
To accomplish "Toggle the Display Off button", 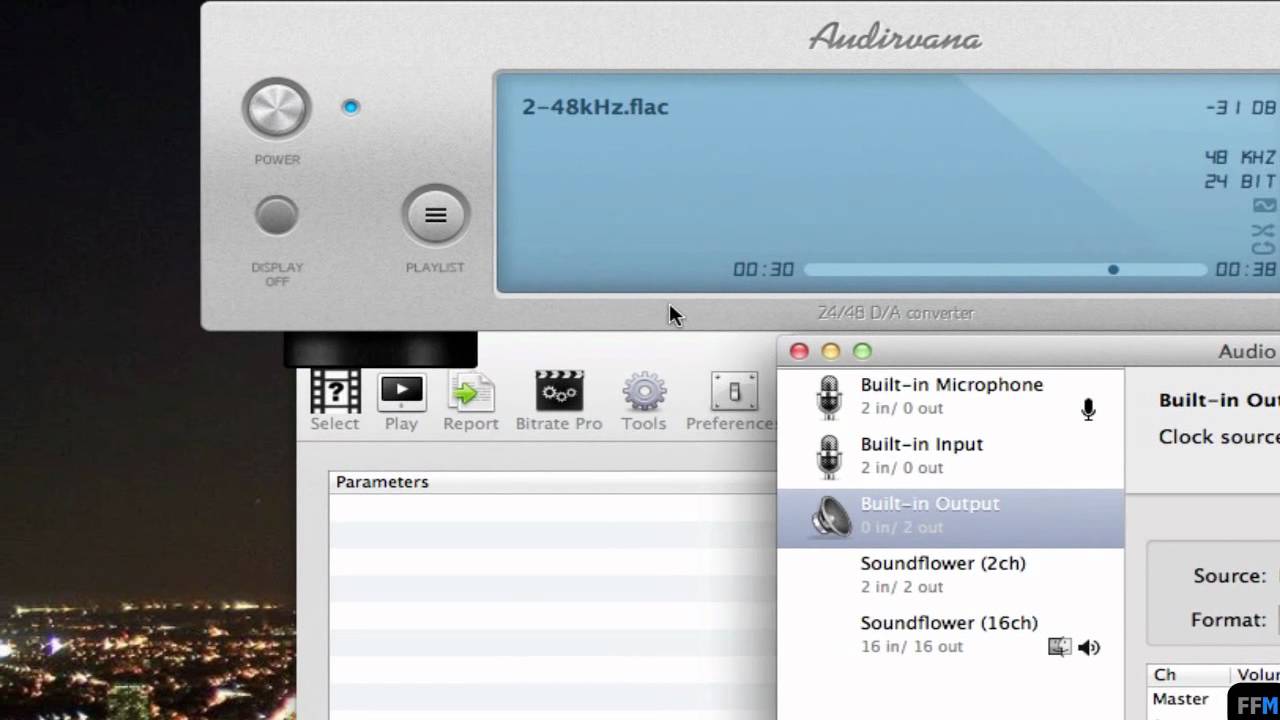I will pyautogui.click(x=277, y=216).
